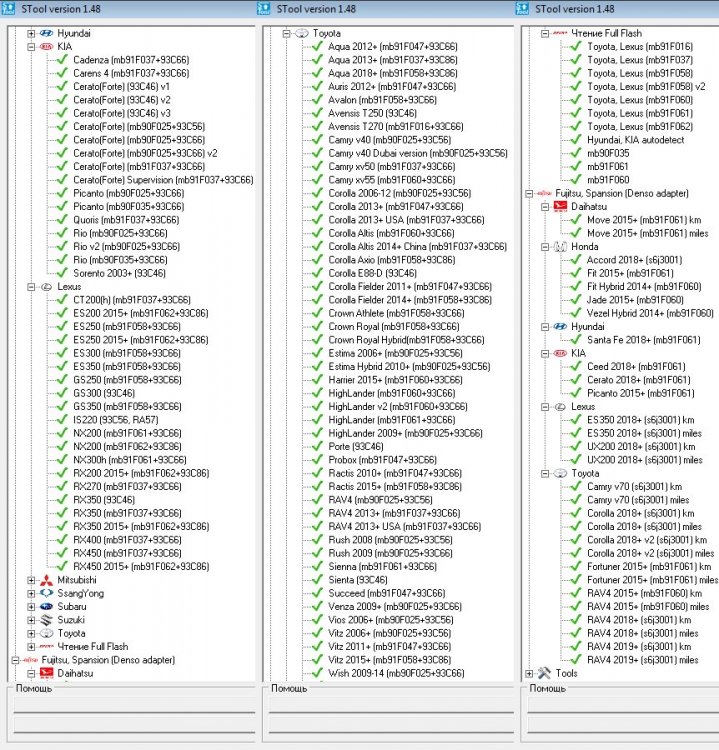Click the green checkmark beside Porte (93C46)
The image size is (719, 750).
tap(318, 447)
